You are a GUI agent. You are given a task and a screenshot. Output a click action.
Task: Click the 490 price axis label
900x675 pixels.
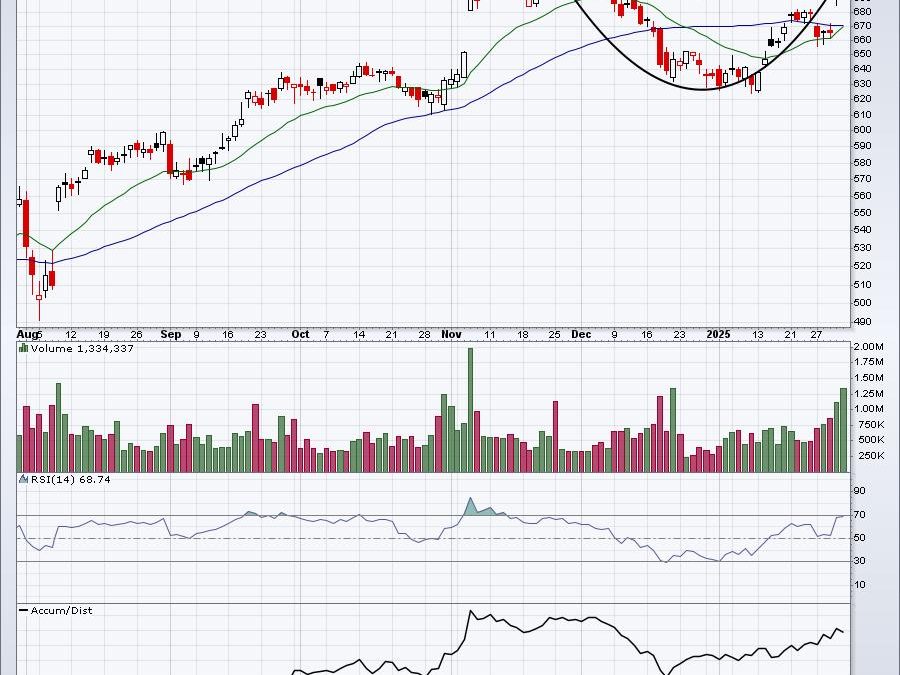click(863, 321)
